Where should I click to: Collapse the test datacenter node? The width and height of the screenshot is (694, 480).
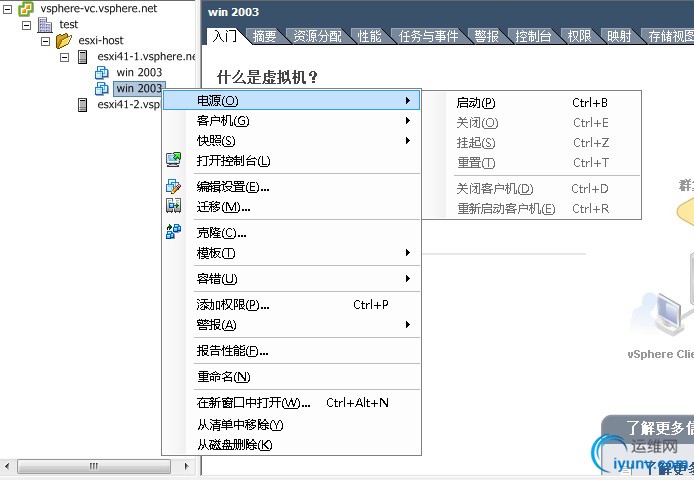coord(27,25)
